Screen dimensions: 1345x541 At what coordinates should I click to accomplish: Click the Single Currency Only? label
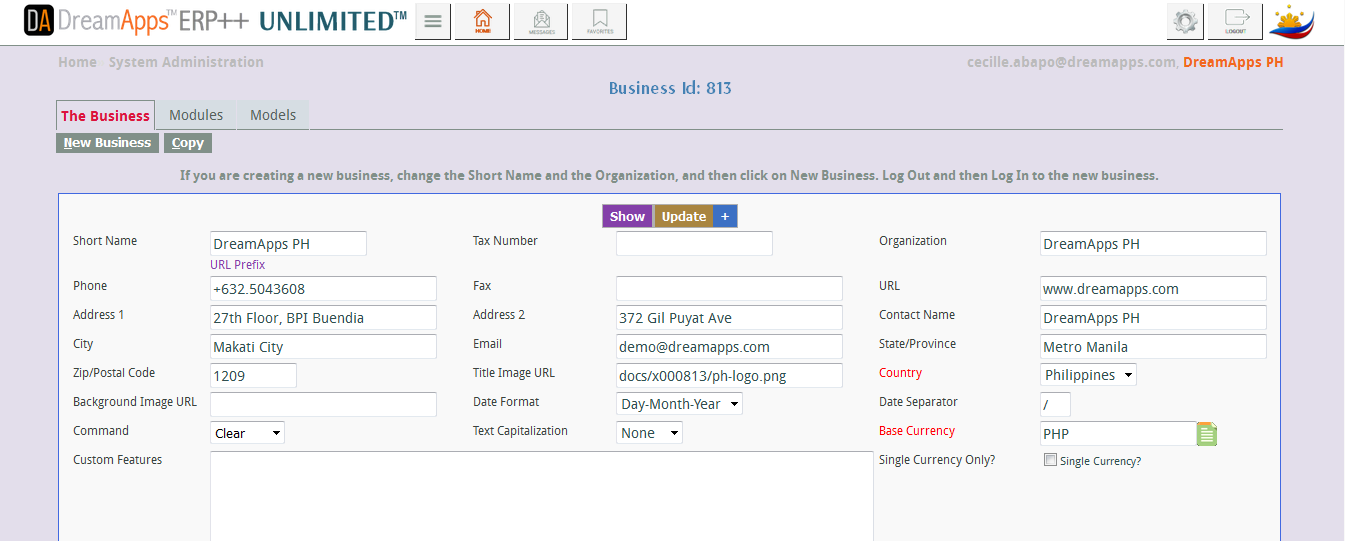point(937,460)
